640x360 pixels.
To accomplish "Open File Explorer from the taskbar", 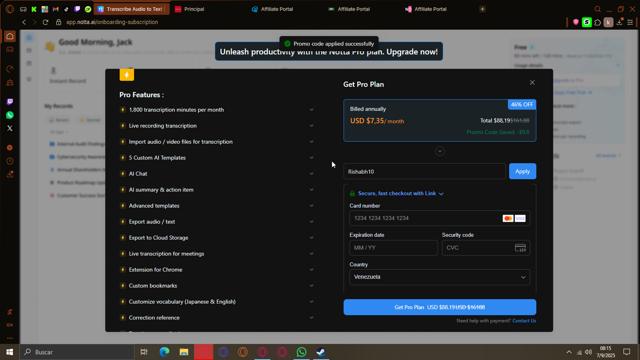I will [184, 352].
